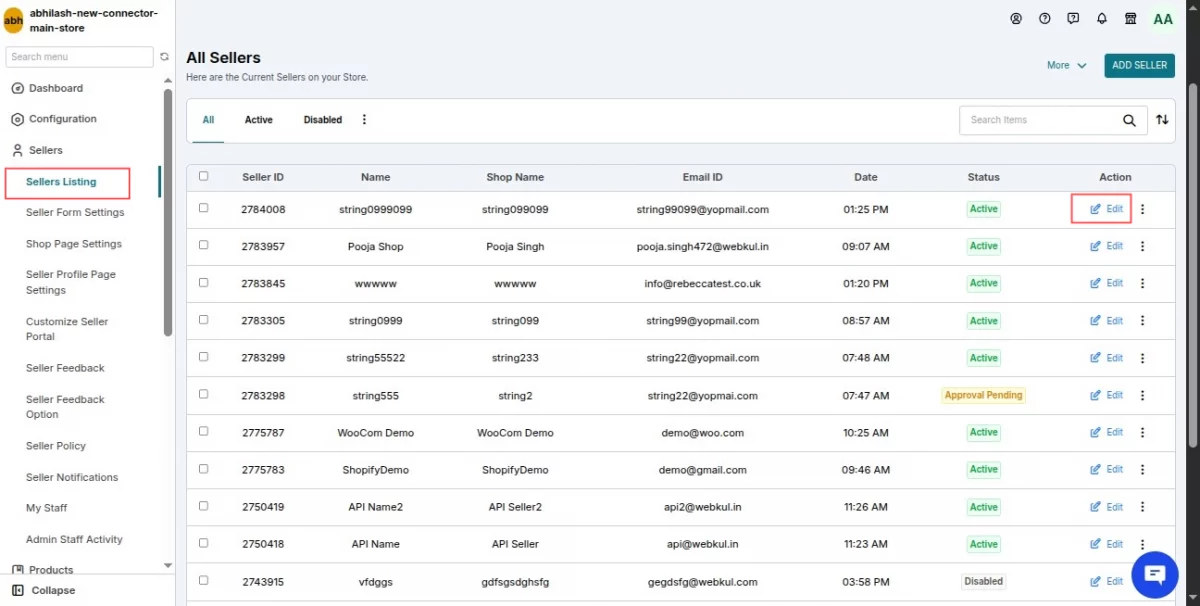
Task: Open row options for seller 2783957
Action: 1143,246
